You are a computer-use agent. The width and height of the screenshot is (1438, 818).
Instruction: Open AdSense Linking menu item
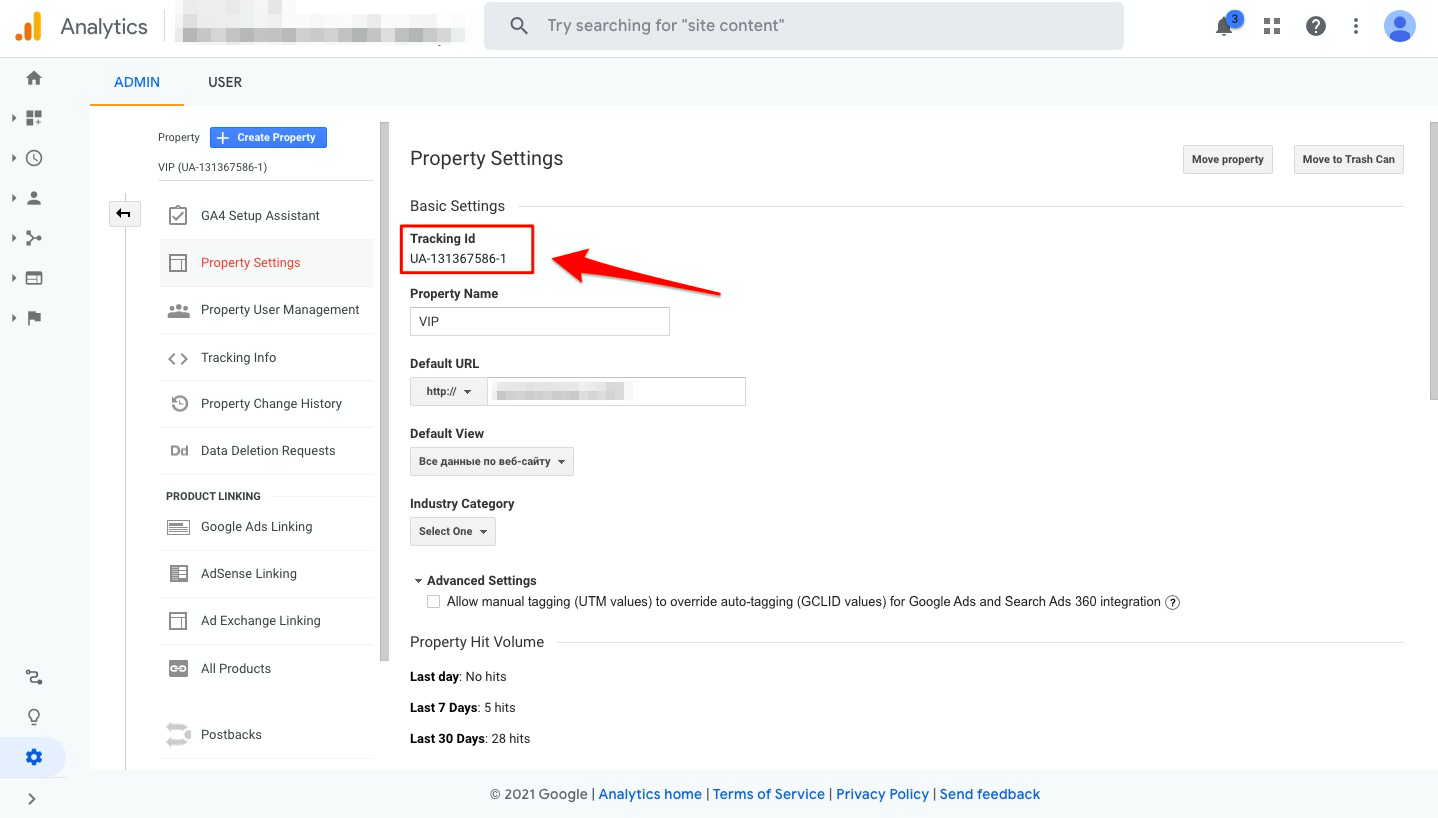coord(267,574)
